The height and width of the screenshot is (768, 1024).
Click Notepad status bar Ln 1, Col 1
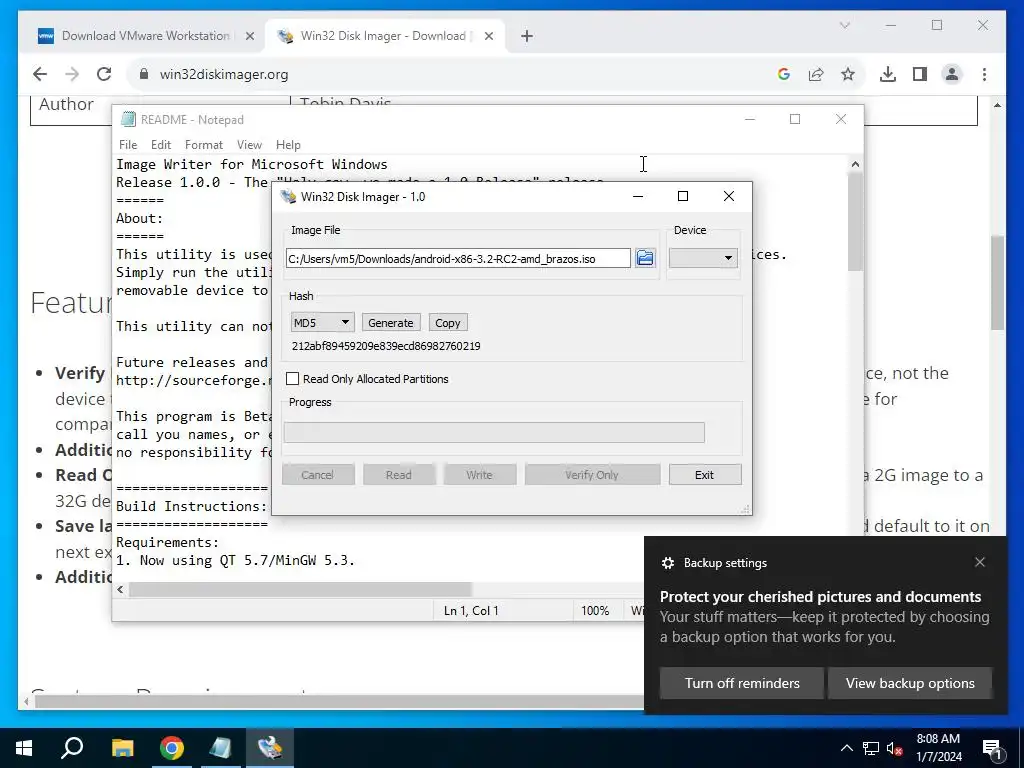471,611
